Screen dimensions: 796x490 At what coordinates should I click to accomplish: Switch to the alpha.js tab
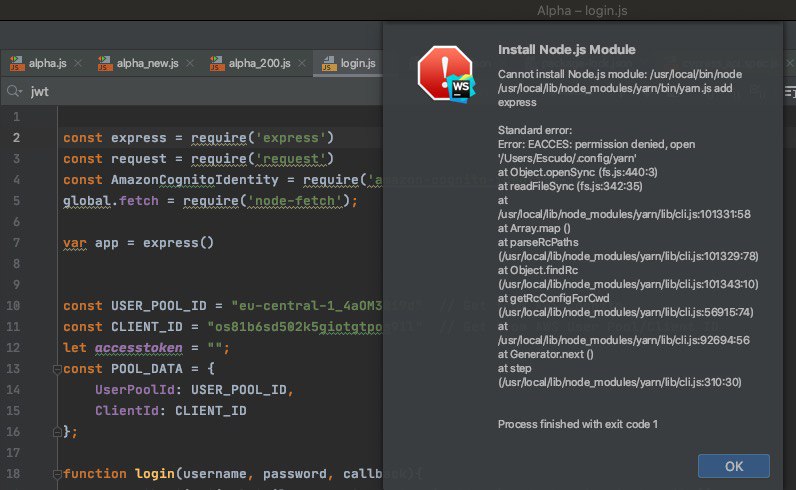pos(47,63)
